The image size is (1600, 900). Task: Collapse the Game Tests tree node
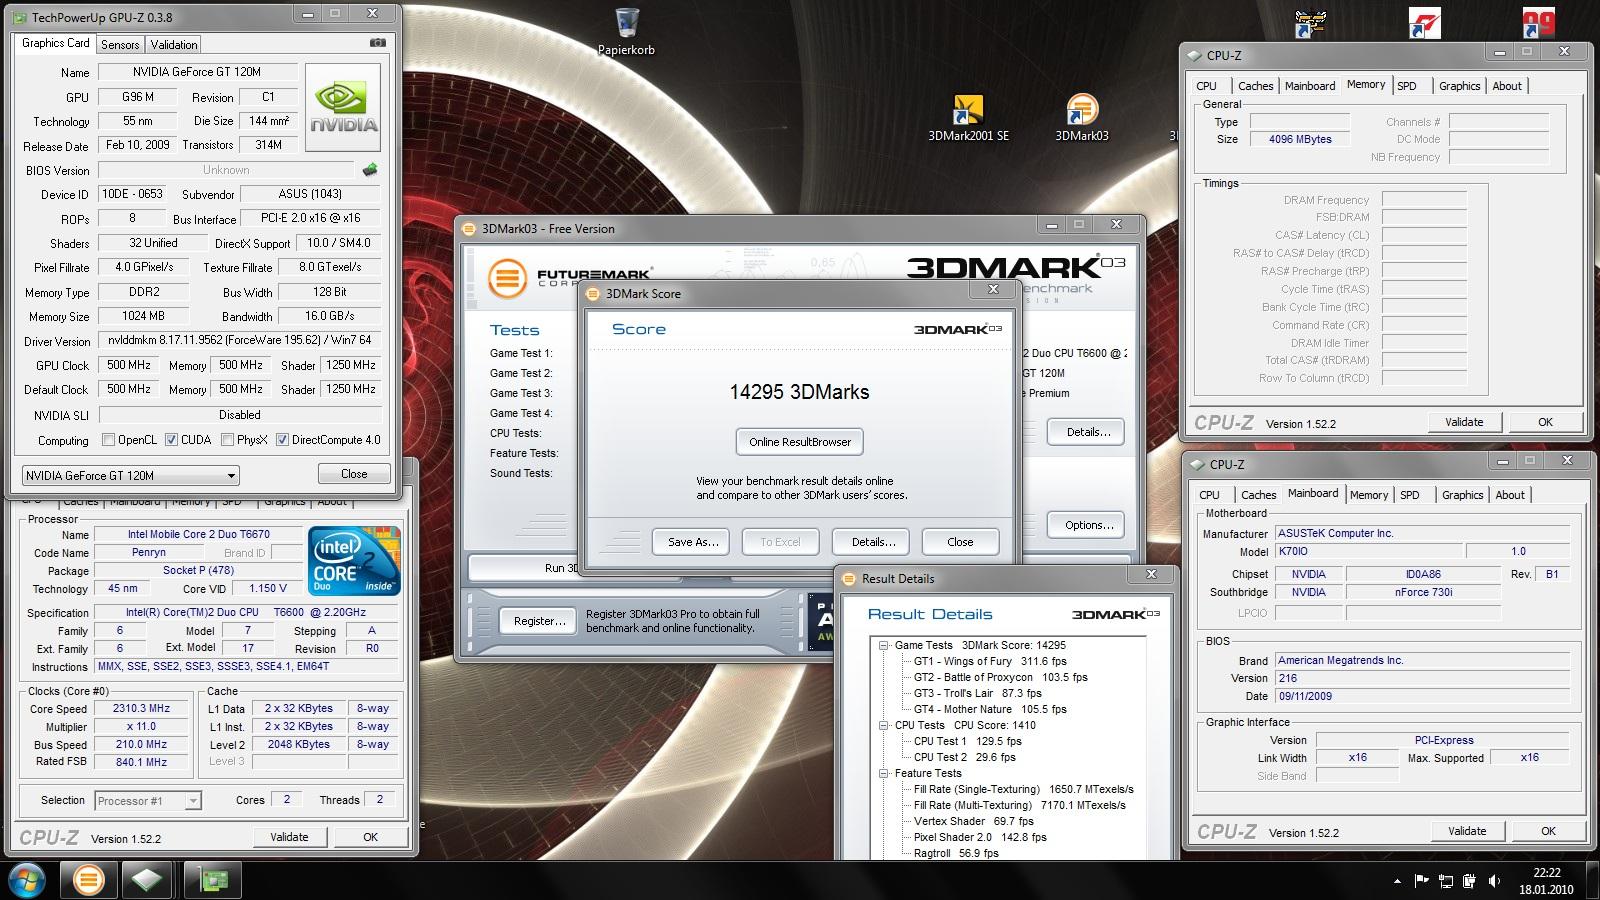coord(884,645)
